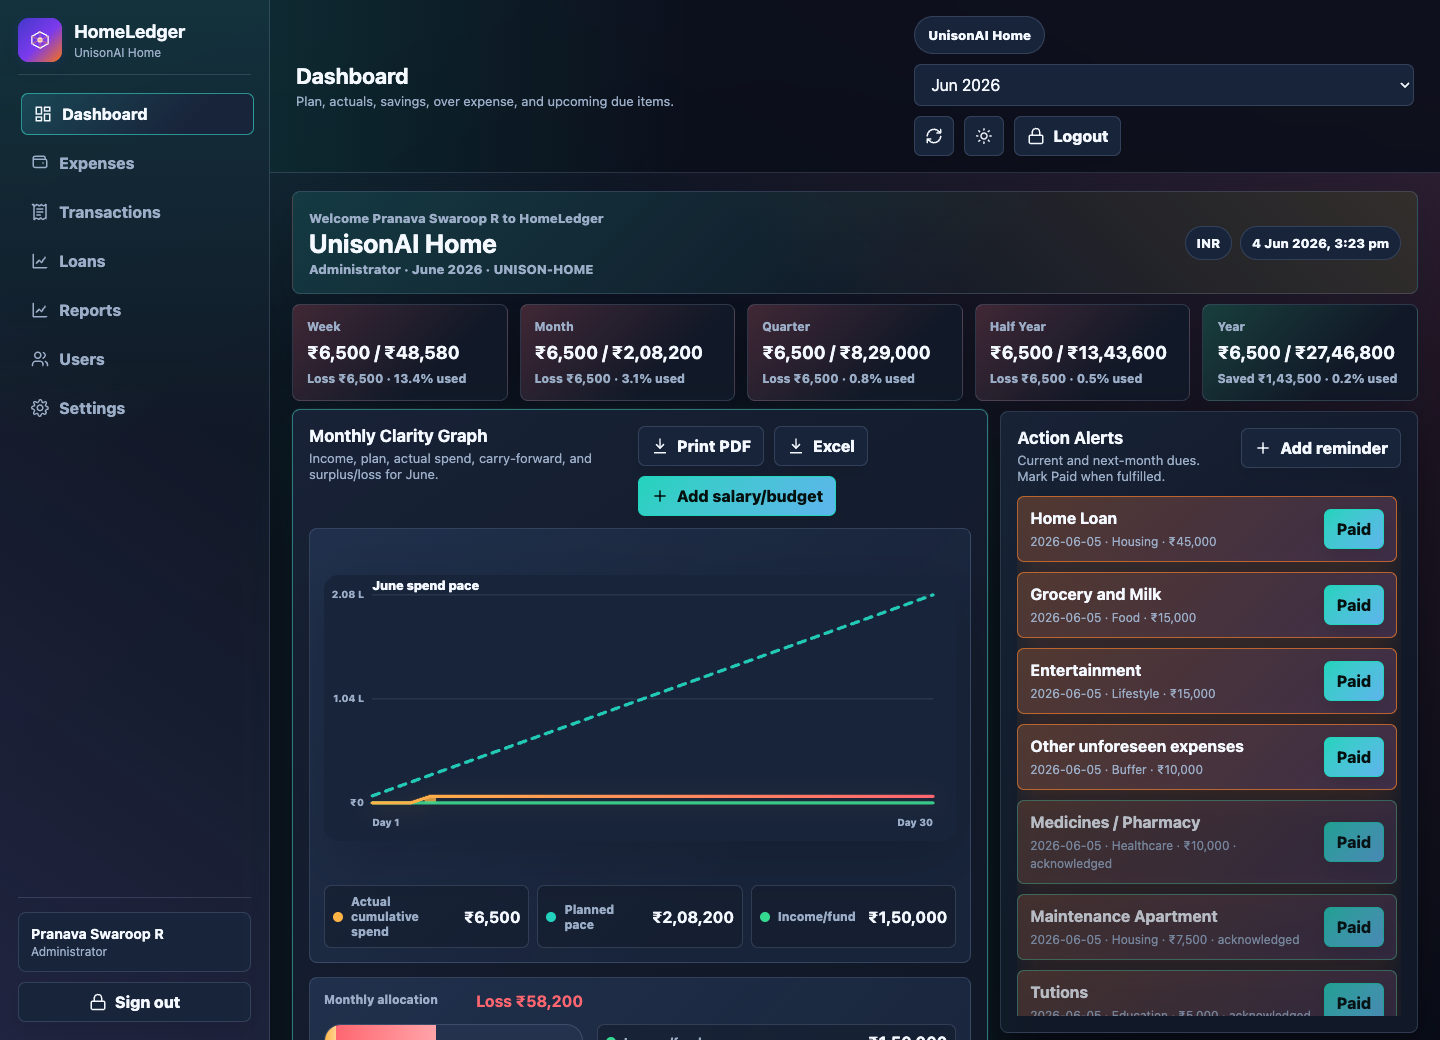Open the Dashboard menu item
This screenshot has width=1440, height=1040.
click(x=137, y=114)
